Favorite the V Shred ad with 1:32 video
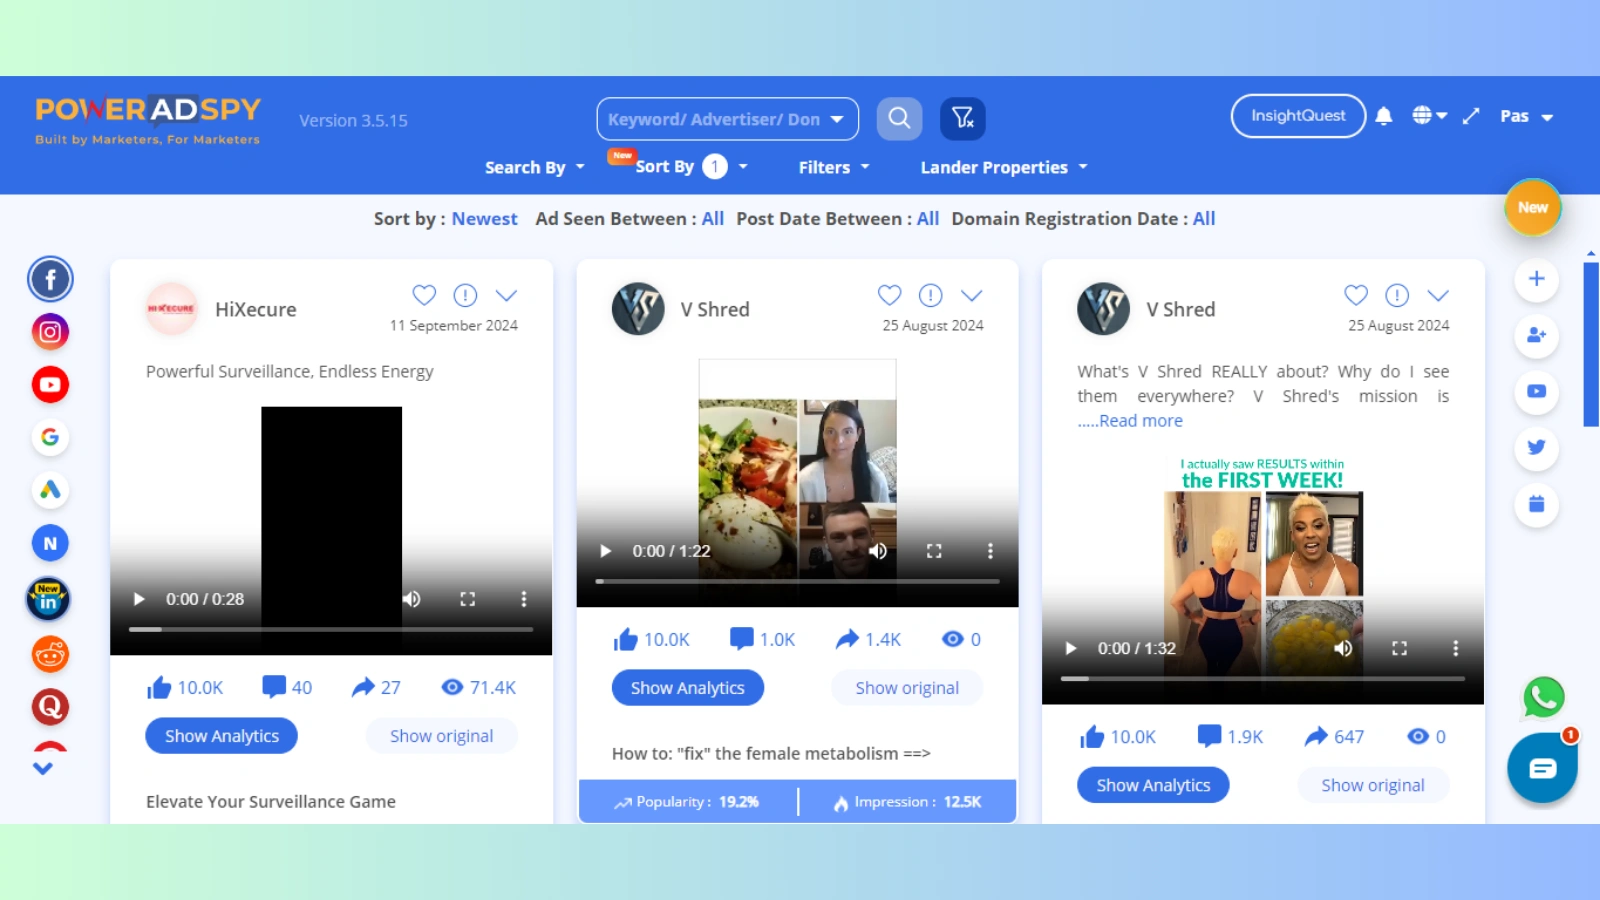The width and height of the screenshot is (1600, 900). [x=1356, y=295]
